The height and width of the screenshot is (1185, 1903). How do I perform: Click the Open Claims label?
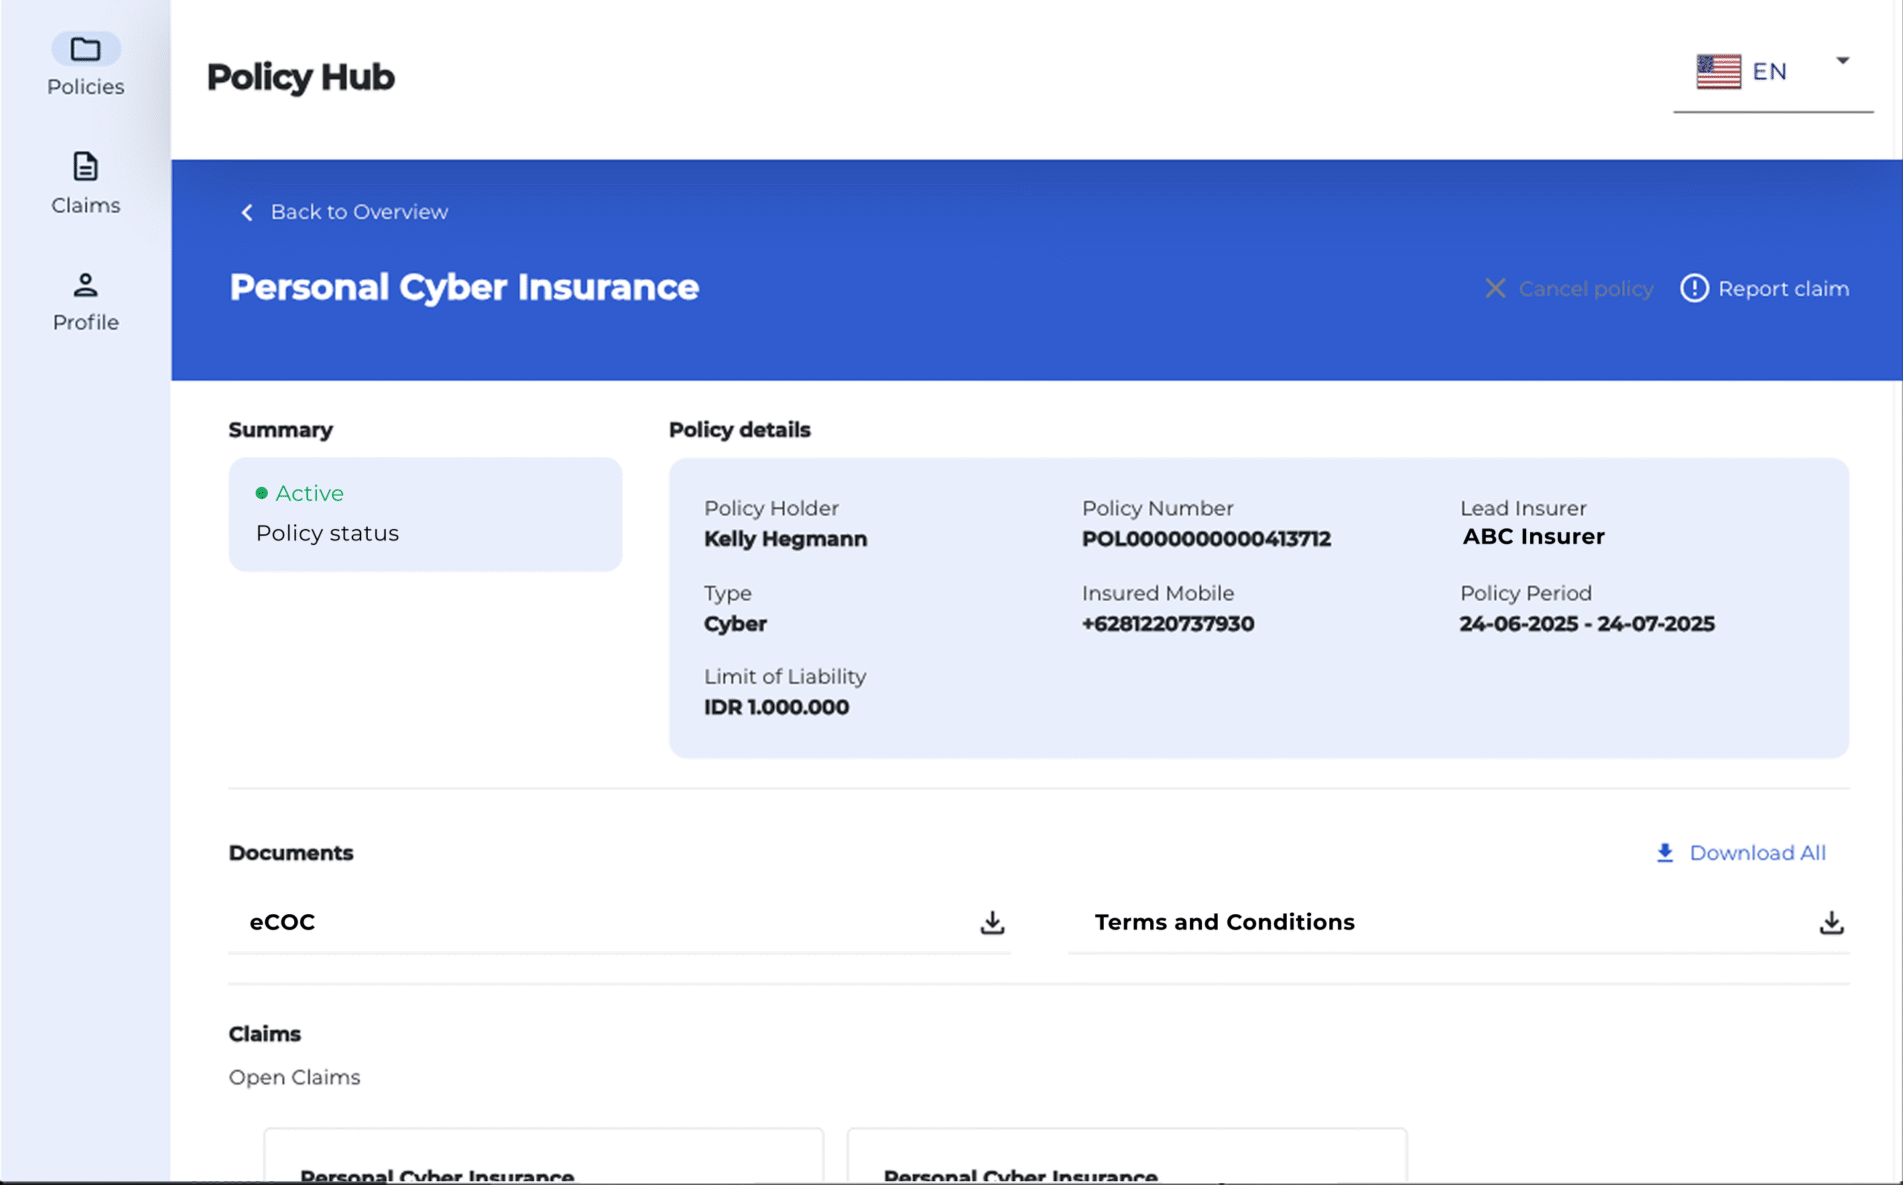tap(294, 1077)
